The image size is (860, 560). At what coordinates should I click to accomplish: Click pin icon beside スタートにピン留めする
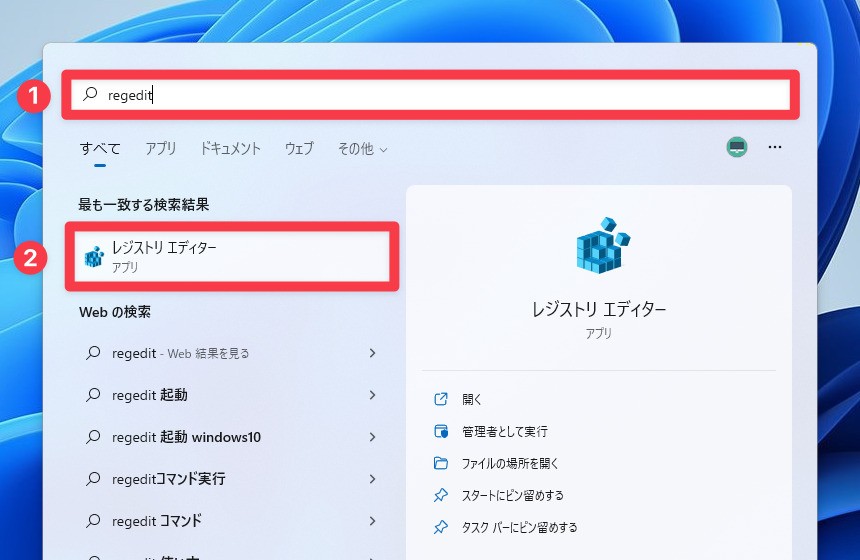click(x=441, y=495)
